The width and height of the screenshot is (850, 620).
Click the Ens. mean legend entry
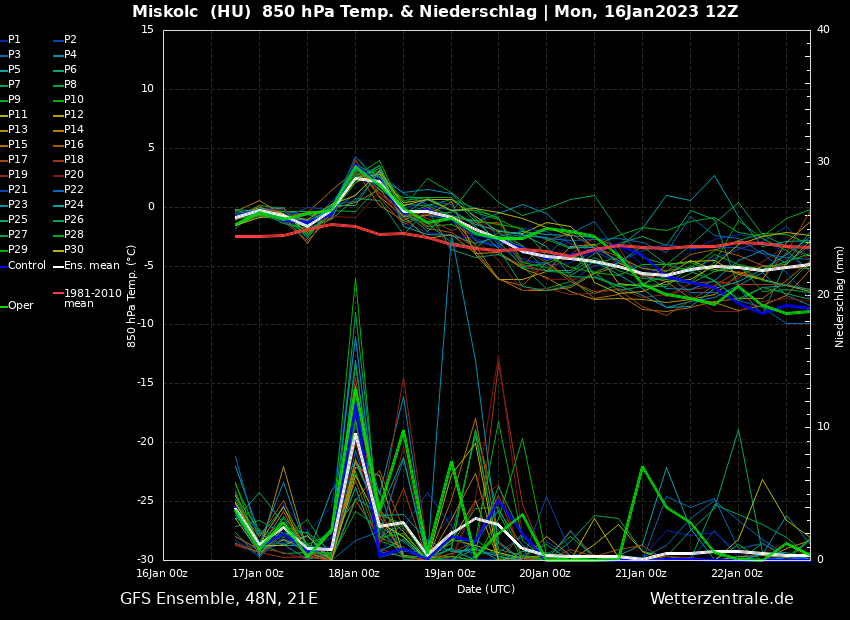(x=91, y=265)
